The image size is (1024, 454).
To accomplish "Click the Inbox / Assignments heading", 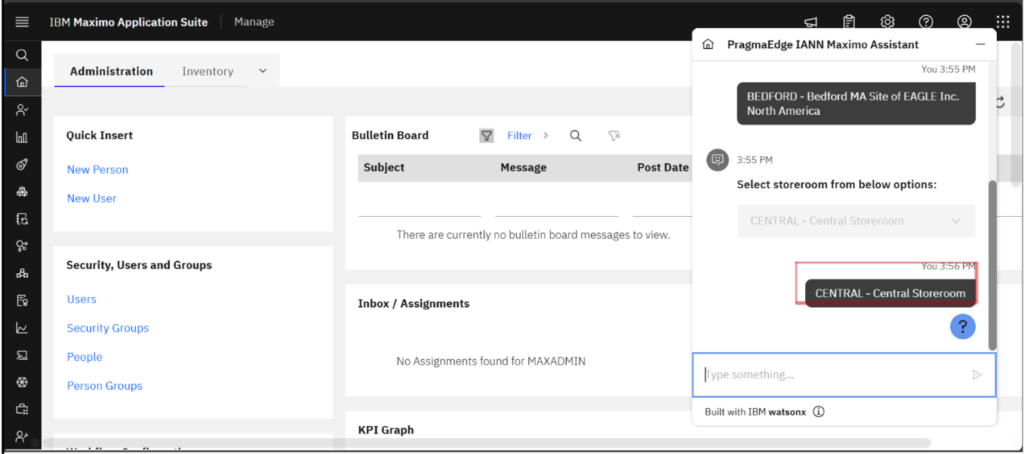I will coord(413,303).
